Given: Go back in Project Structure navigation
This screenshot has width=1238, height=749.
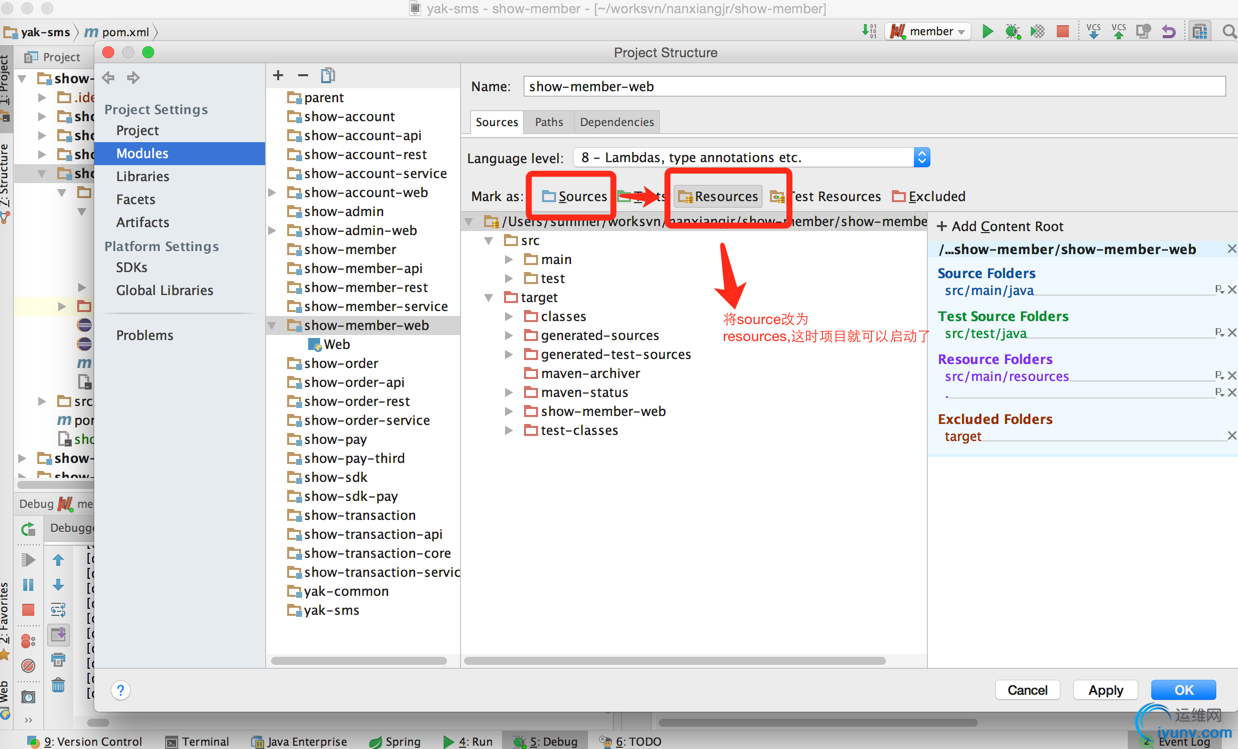Looking at the screenshot, I should pyautogui.click(x=108, y=77).
